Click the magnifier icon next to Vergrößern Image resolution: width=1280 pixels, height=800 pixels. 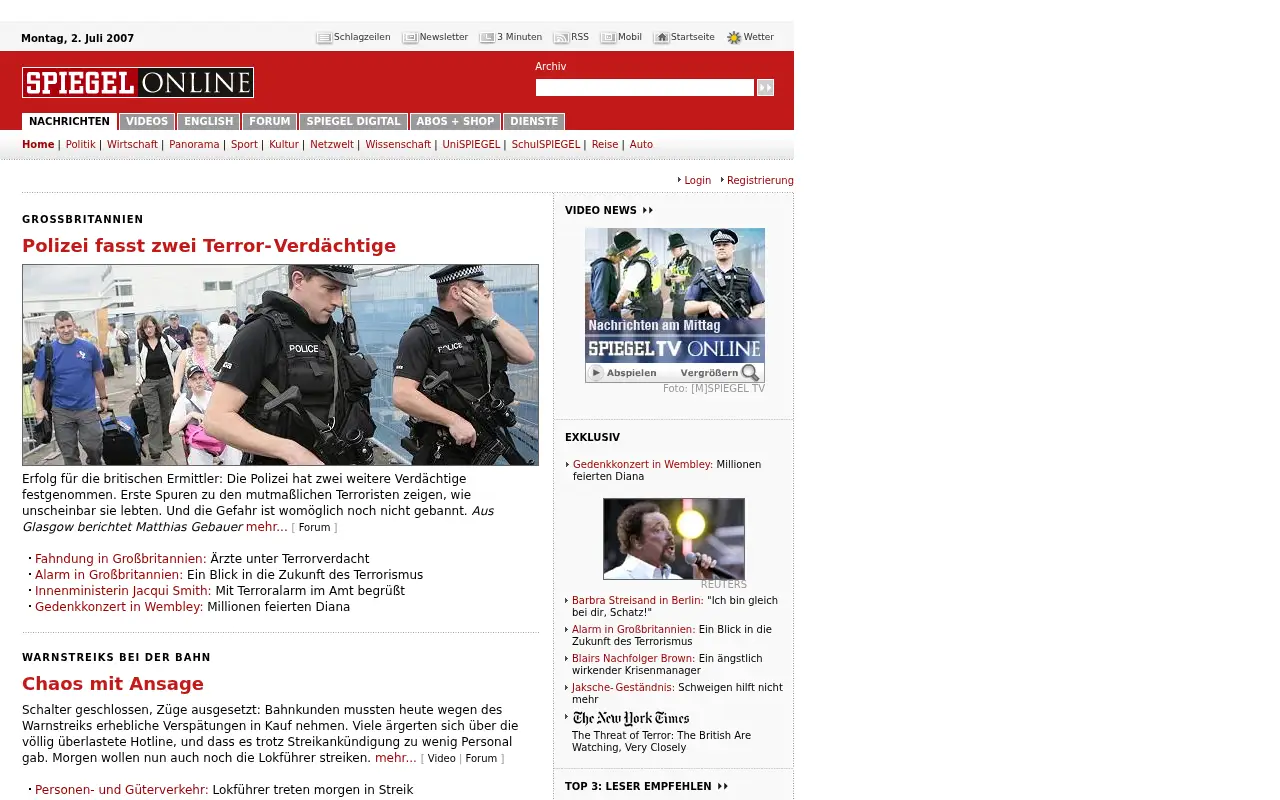[x=750, y=373]
